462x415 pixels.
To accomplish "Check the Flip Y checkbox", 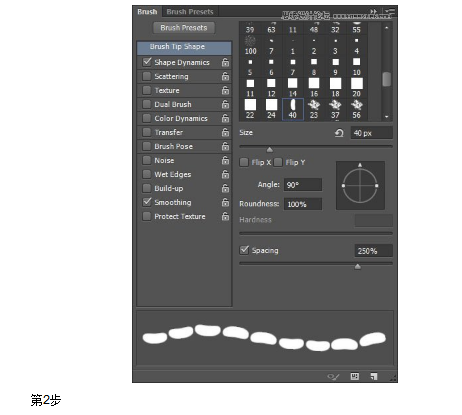I will (x=278, y=162).
